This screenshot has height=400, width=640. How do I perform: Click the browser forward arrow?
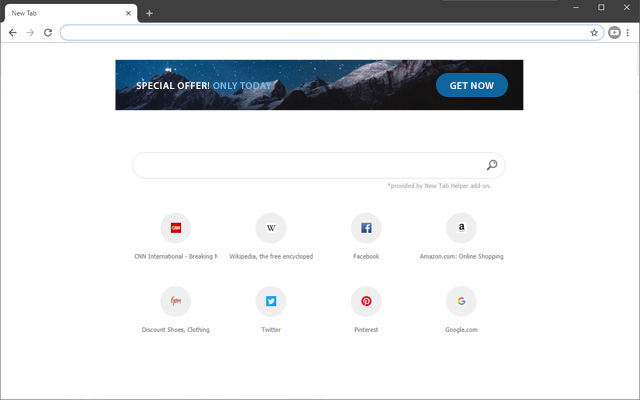pos(30,33)
